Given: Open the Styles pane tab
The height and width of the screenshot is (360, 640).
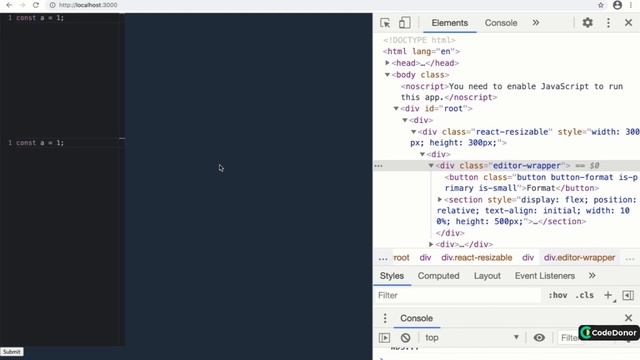Looking at the screenshot, I should pos(392,276).
